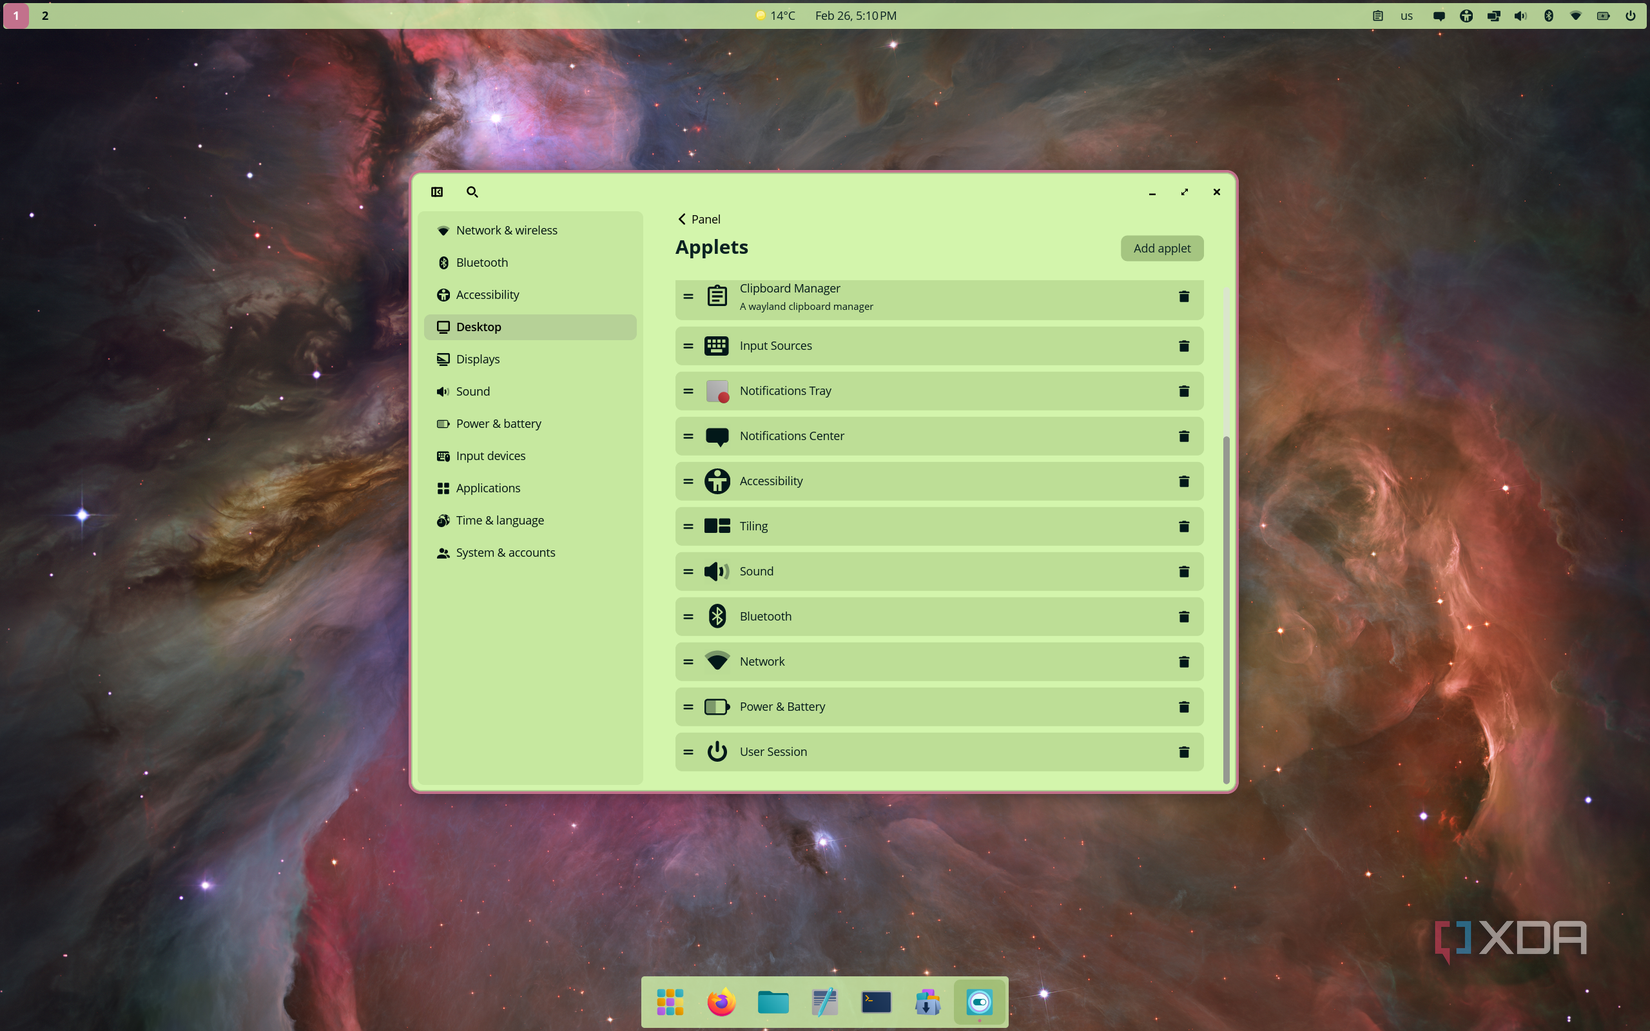Open the Wi-Fi network tray icon in top panel
1650x1031 pixels.
click(1575, 16)
